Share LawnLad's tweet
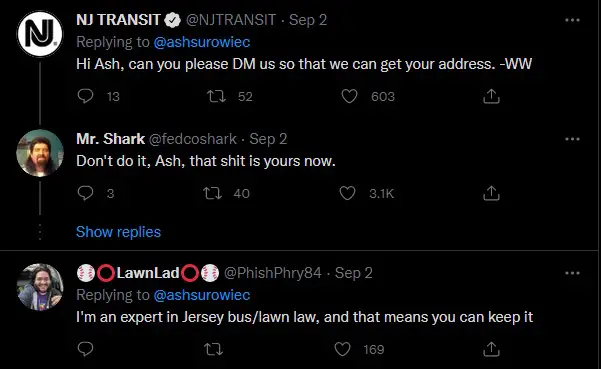 pos(491,349)
